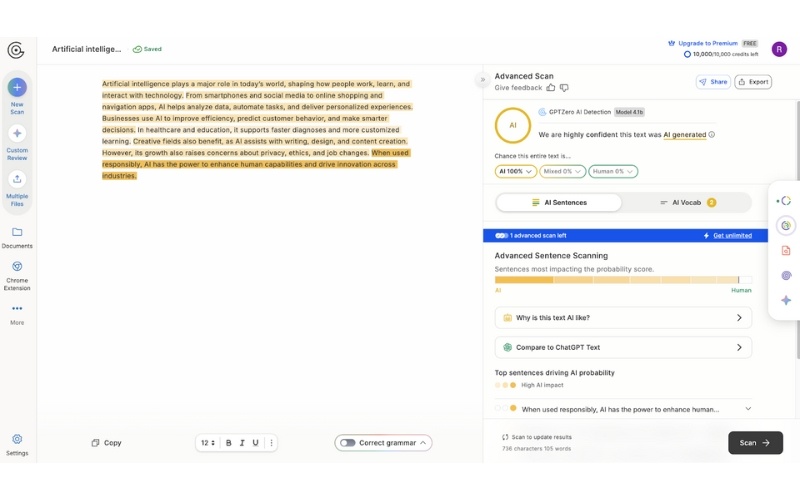Click the Copy button
The height and width of the screenshot is (500, 800).
coord(107,443)
